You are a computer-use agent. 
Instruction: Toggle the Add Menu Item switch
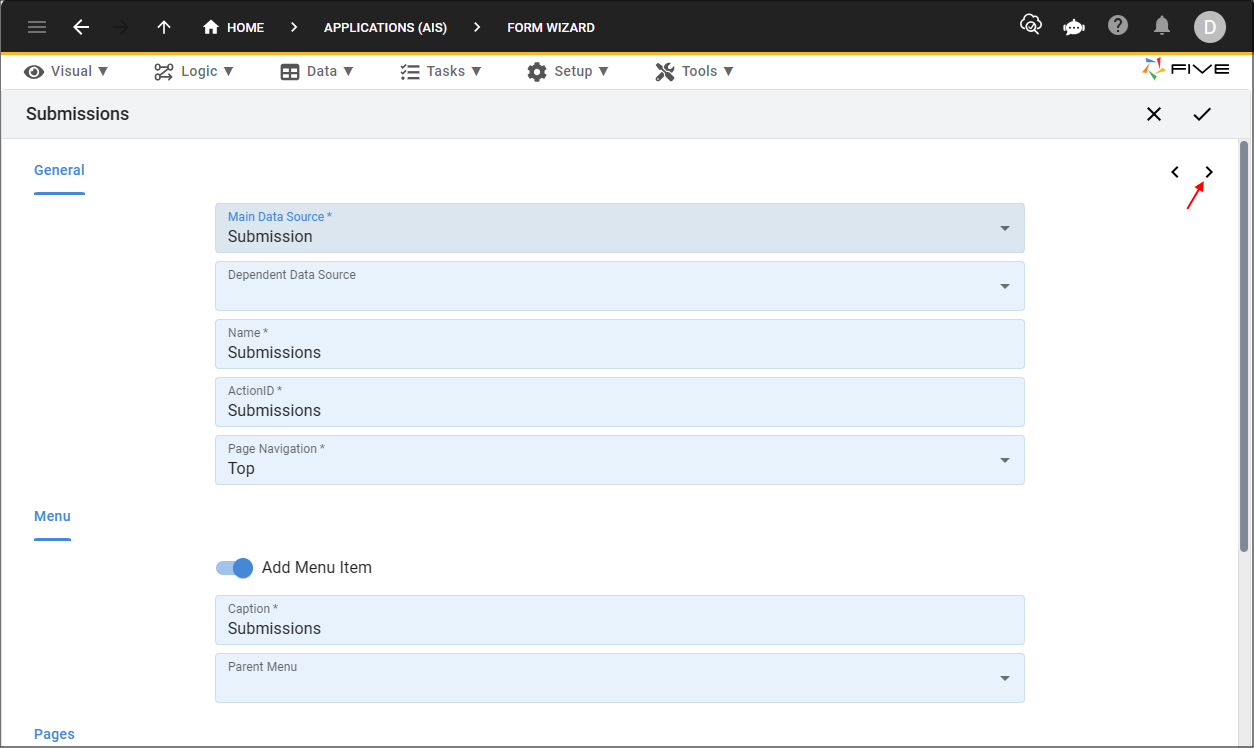coord(235,568)
